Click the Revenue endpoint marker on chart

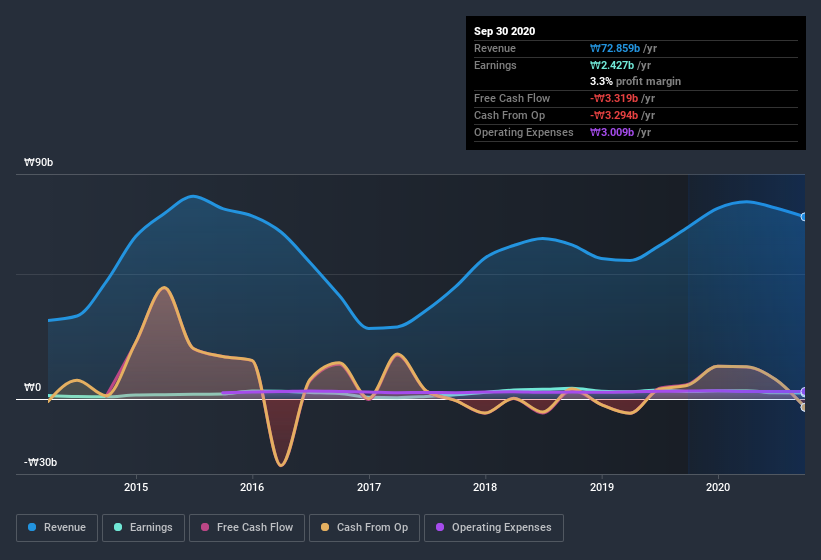[x=803, y=216]
